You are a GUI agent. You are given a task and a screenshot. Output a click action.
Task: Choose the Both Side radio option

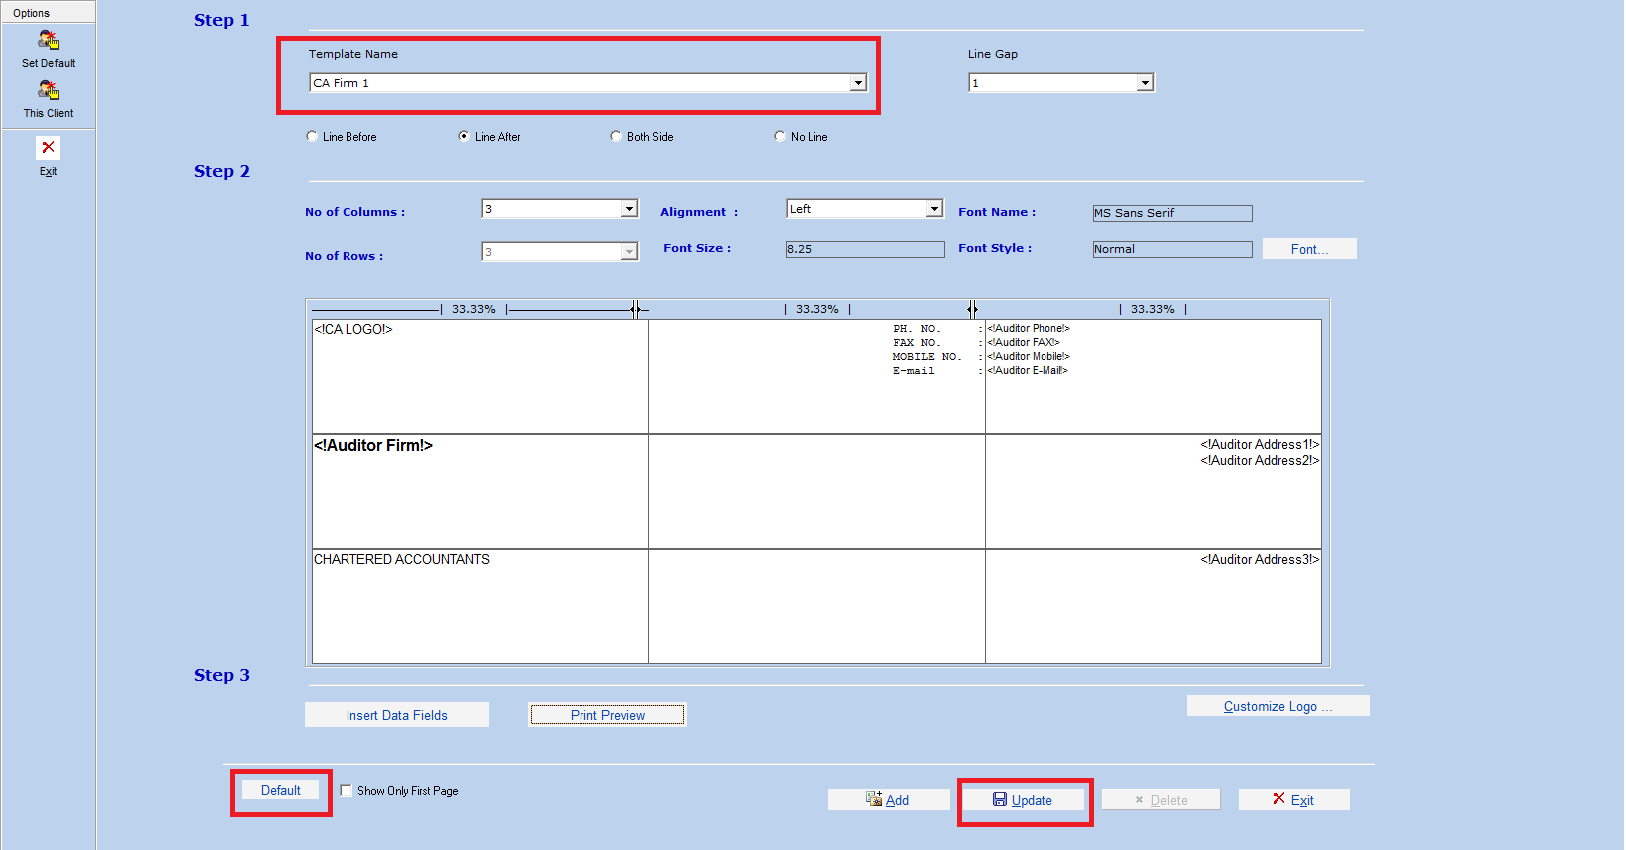click(616, 136)
